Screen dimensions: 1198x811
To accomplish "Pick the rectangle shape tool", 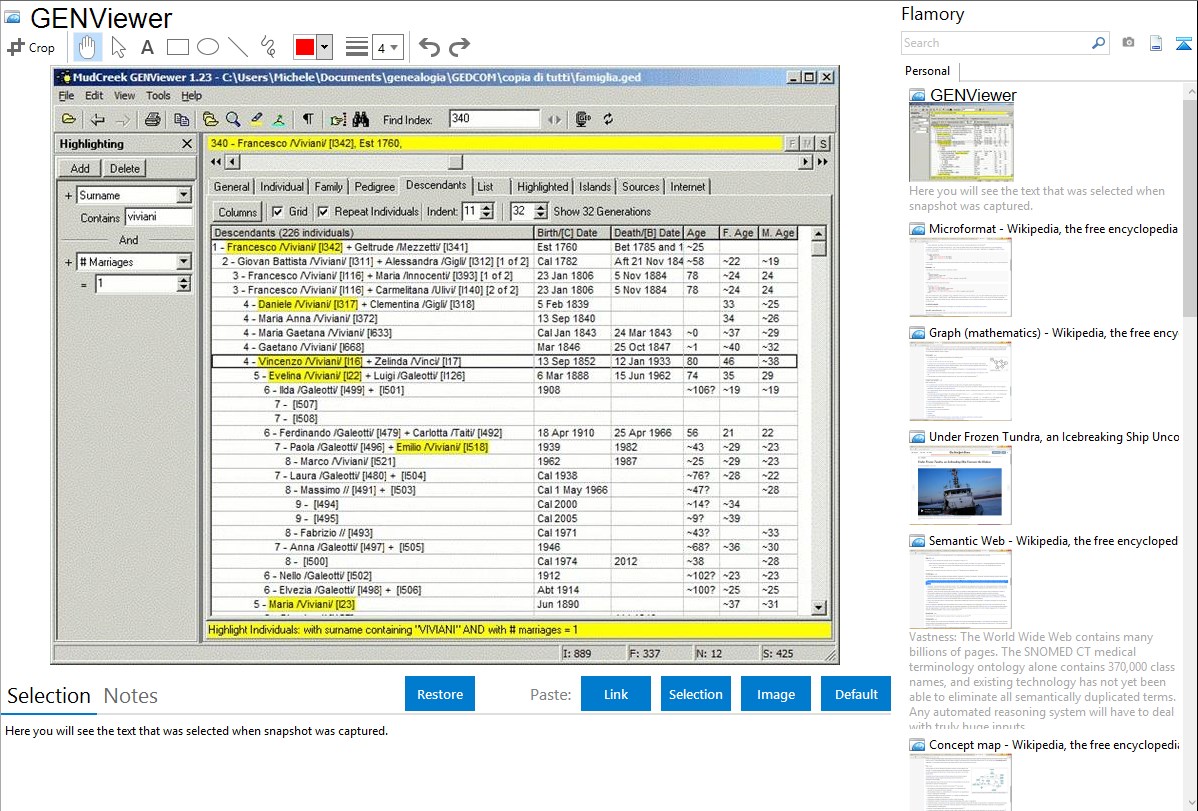I will tap(178, 47).
